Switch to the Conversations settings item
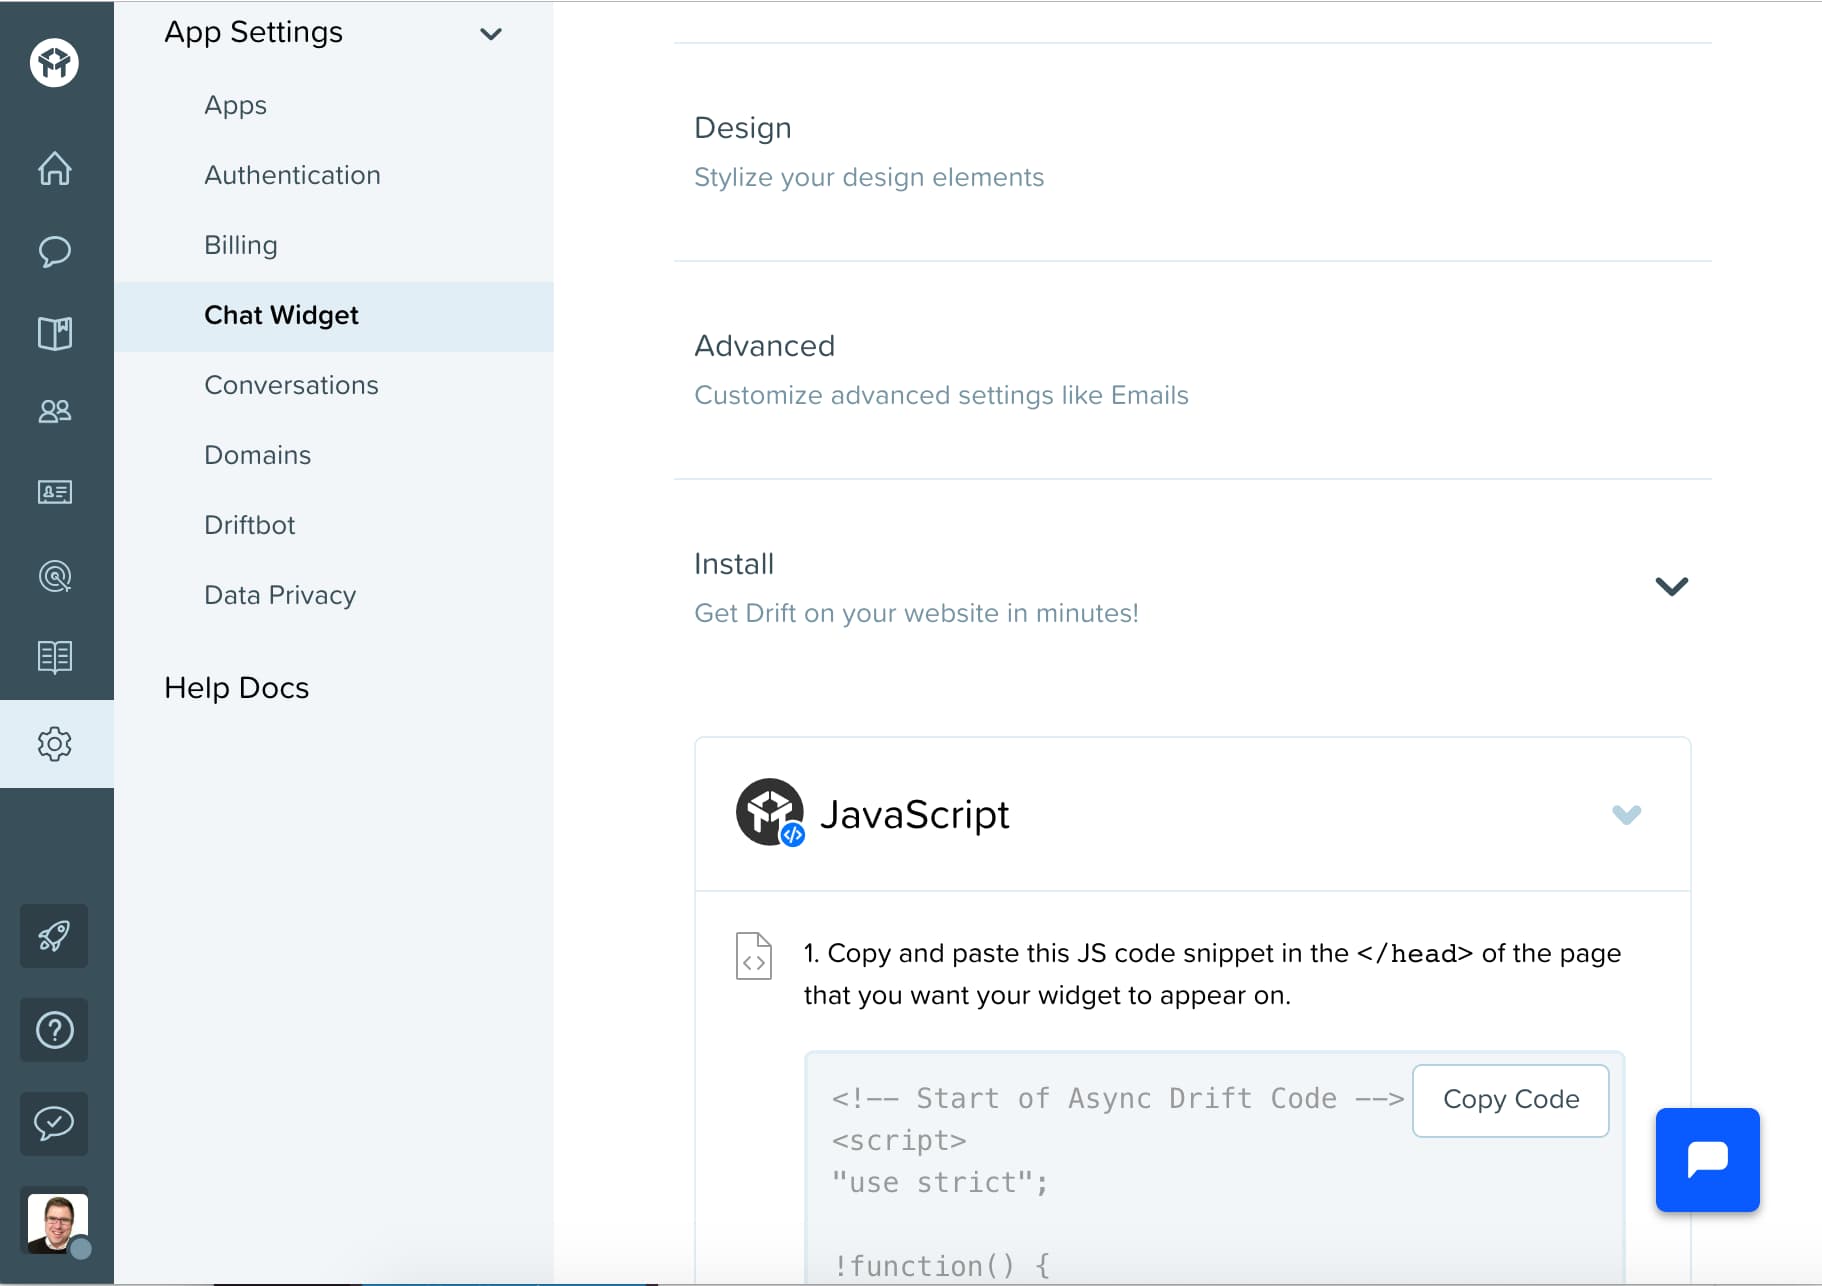1822x1286 pixels. pyautogui.click(x=291, y=385)
